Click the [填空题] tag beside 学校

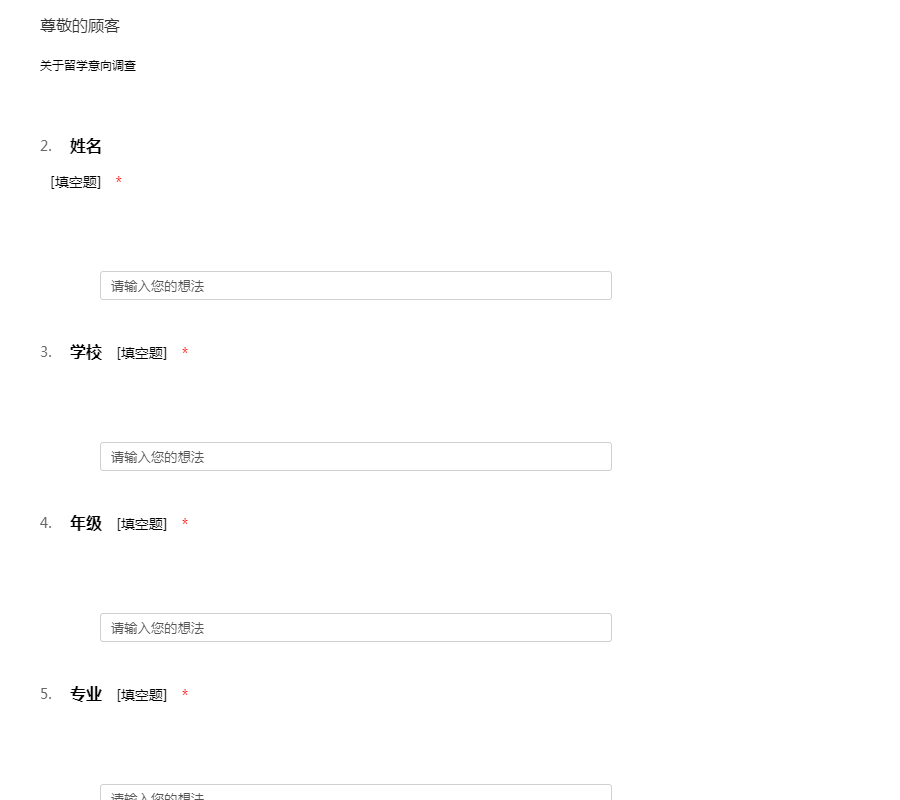pos(142,353)
